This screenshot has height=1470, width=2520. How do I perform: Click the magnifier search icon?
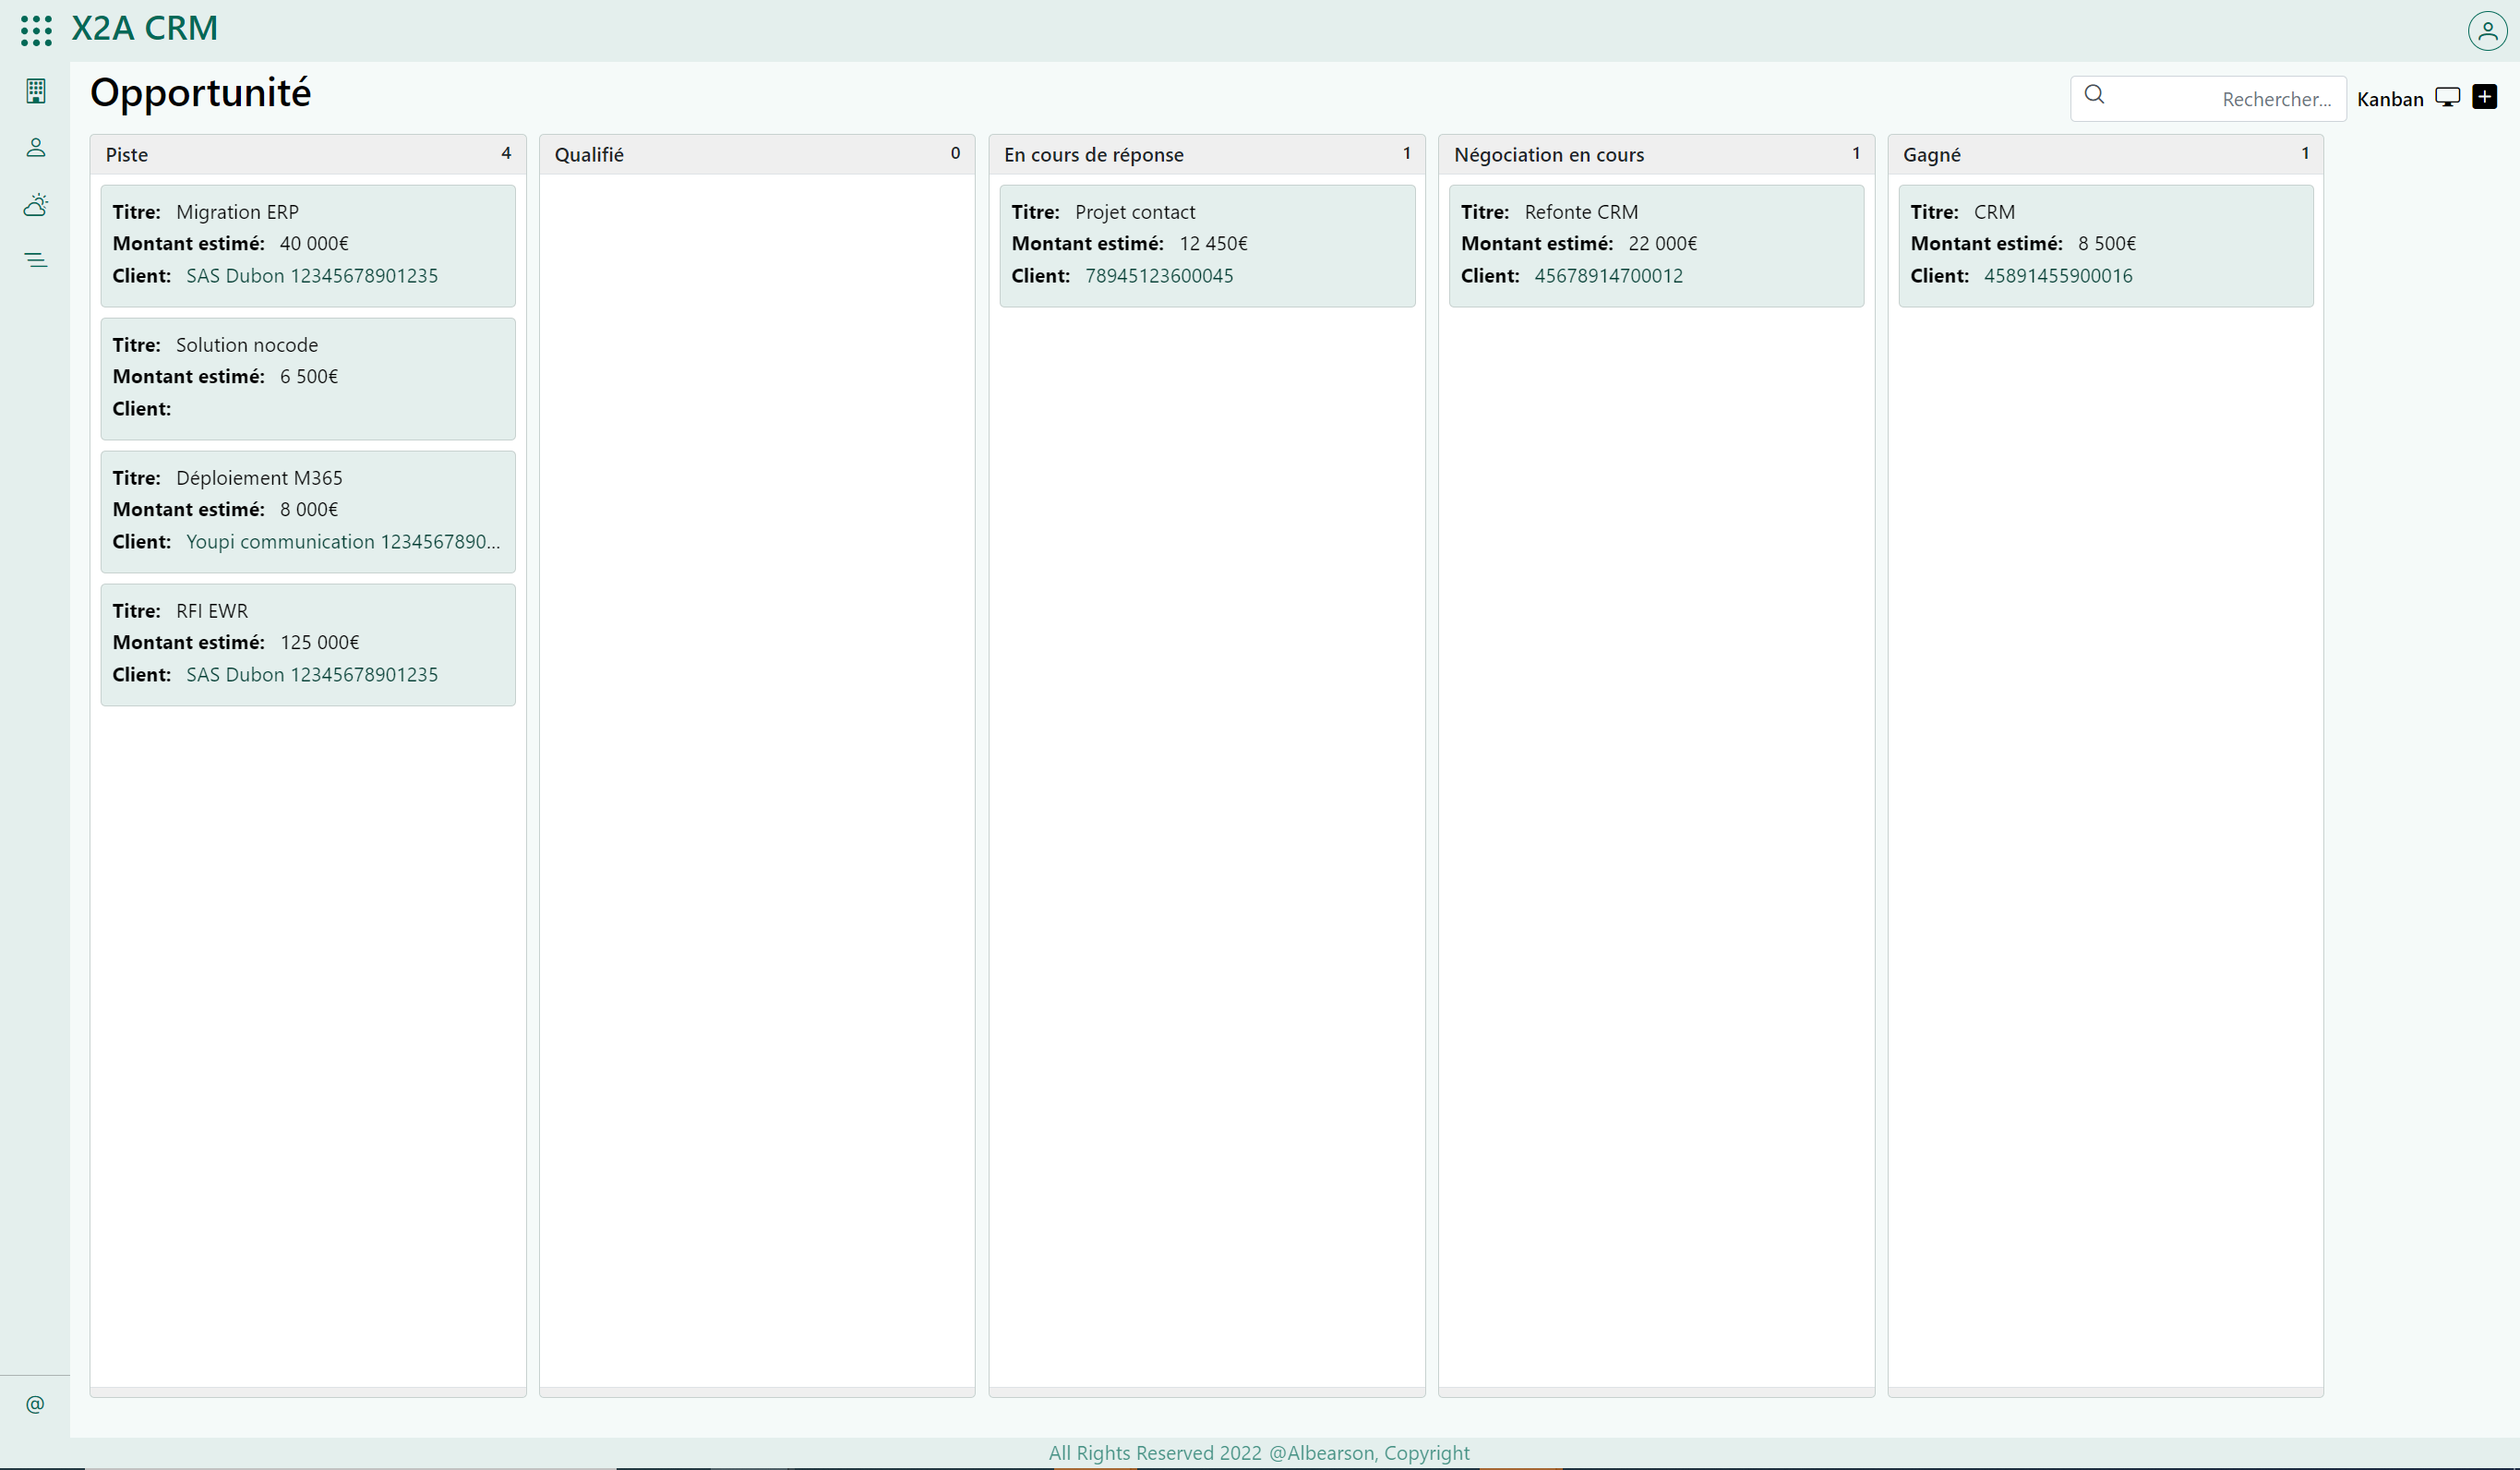click(x=2095, y=95)
